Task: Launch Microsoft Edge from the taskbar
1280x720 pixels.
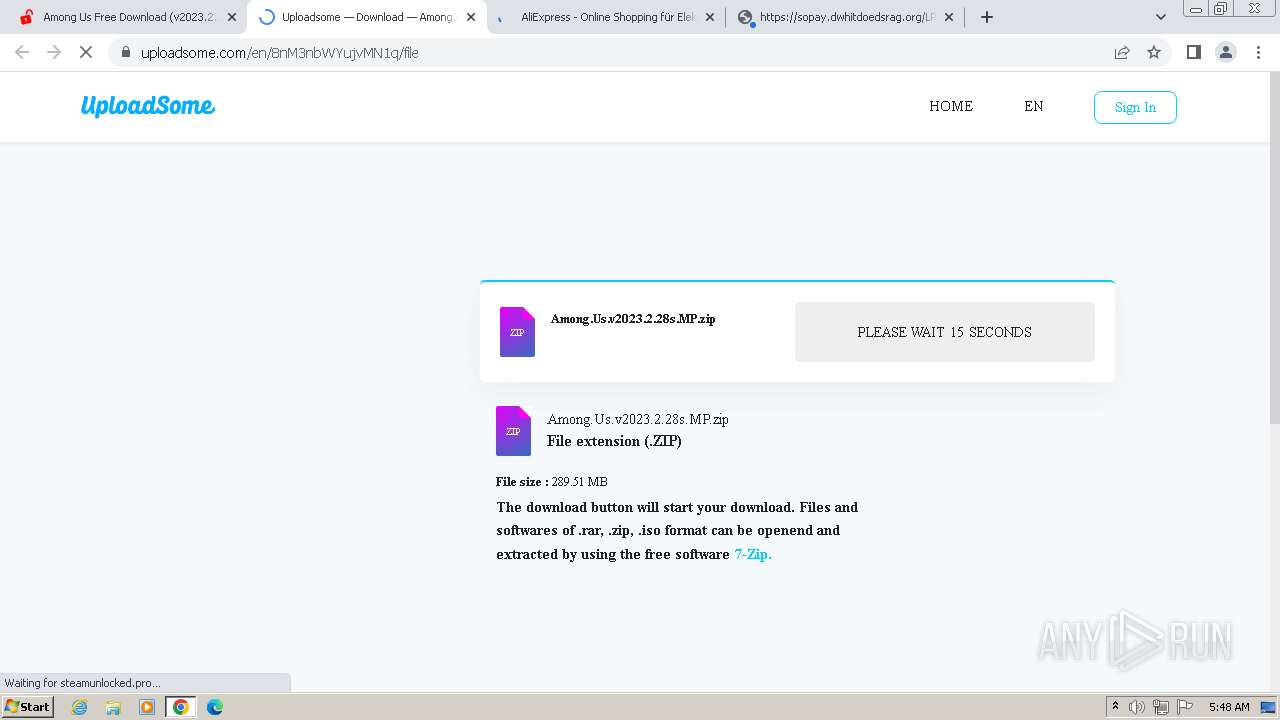Action: 214,707
